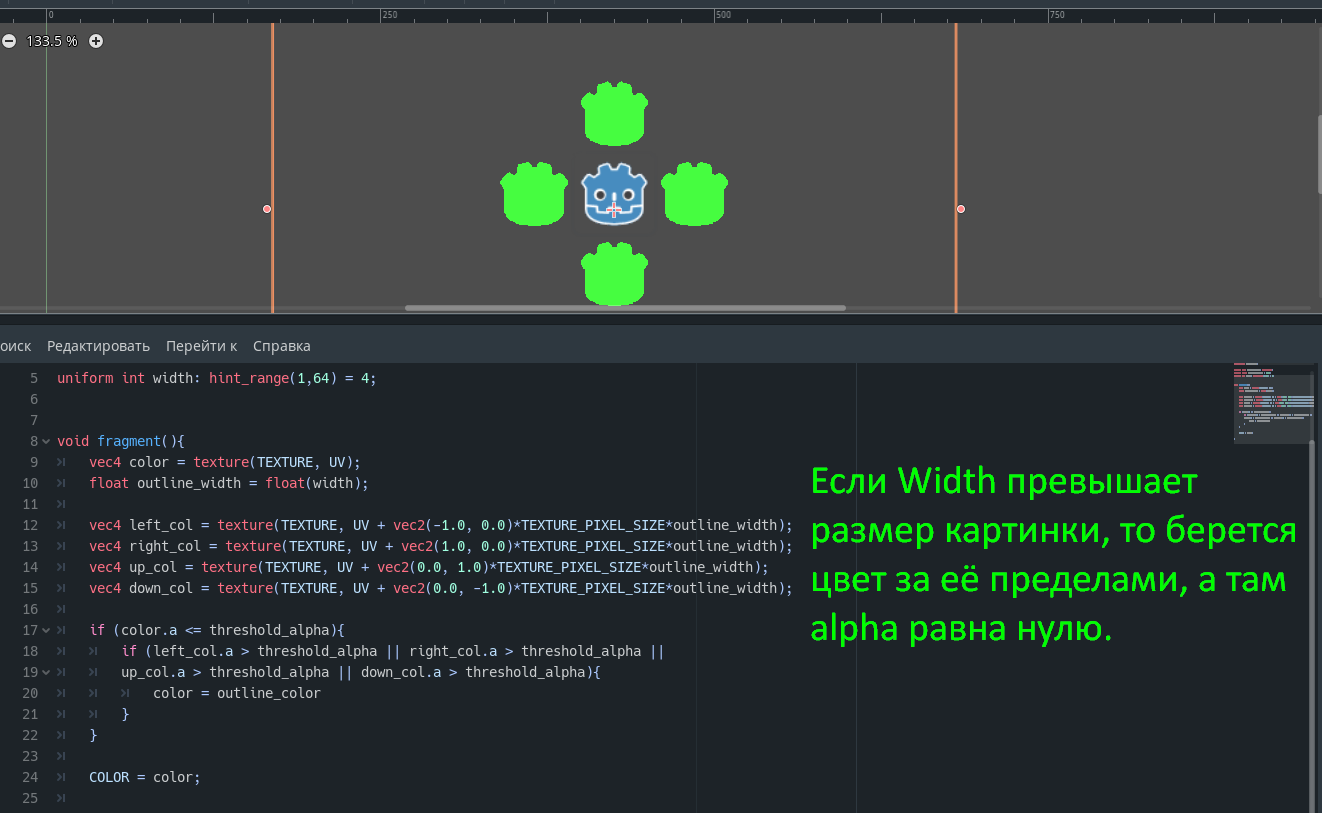
Task: Open the Справка menu
Action: point(281,346)
